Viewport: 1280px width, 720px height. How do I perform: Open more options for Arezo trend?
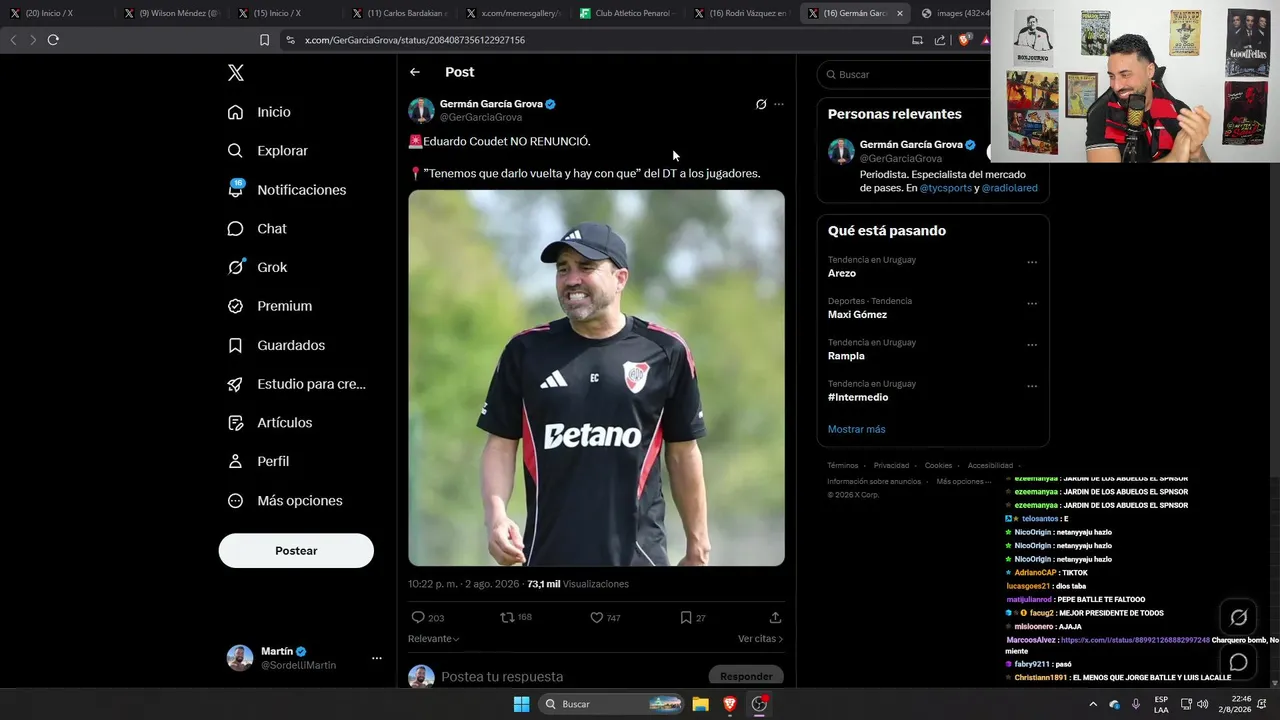1032,262
